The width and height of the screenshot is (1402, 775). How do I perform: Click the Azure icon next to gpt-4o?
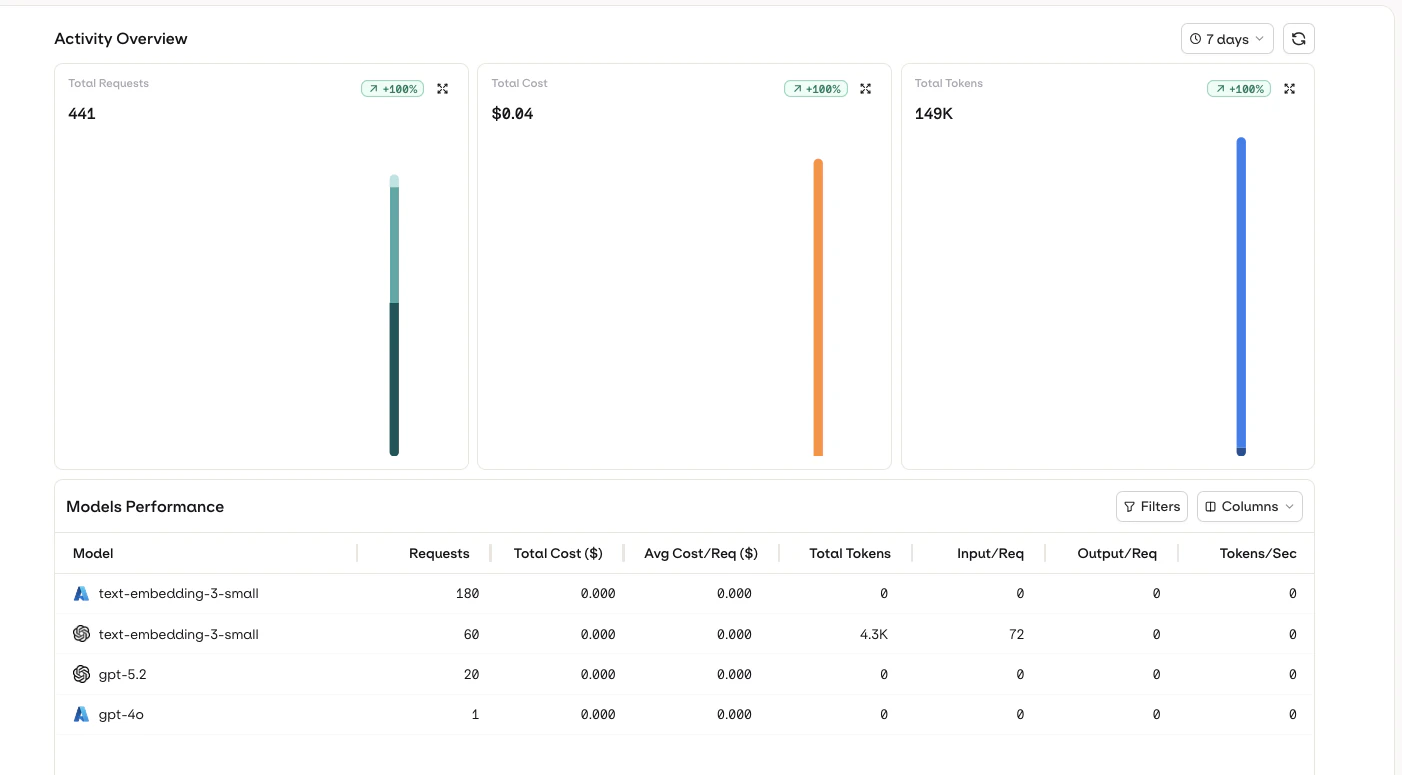82,715
